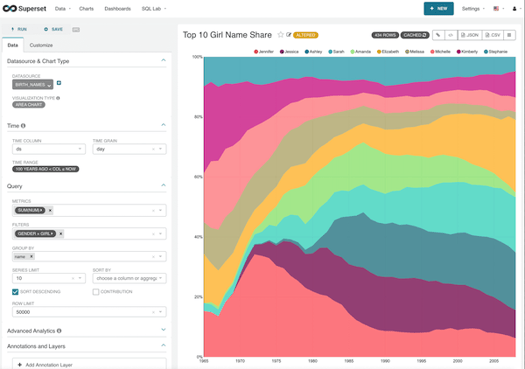Open the hamburger menu icon beside CSV
The height and width of the screenshot is (369, 525).
point(509,35)
